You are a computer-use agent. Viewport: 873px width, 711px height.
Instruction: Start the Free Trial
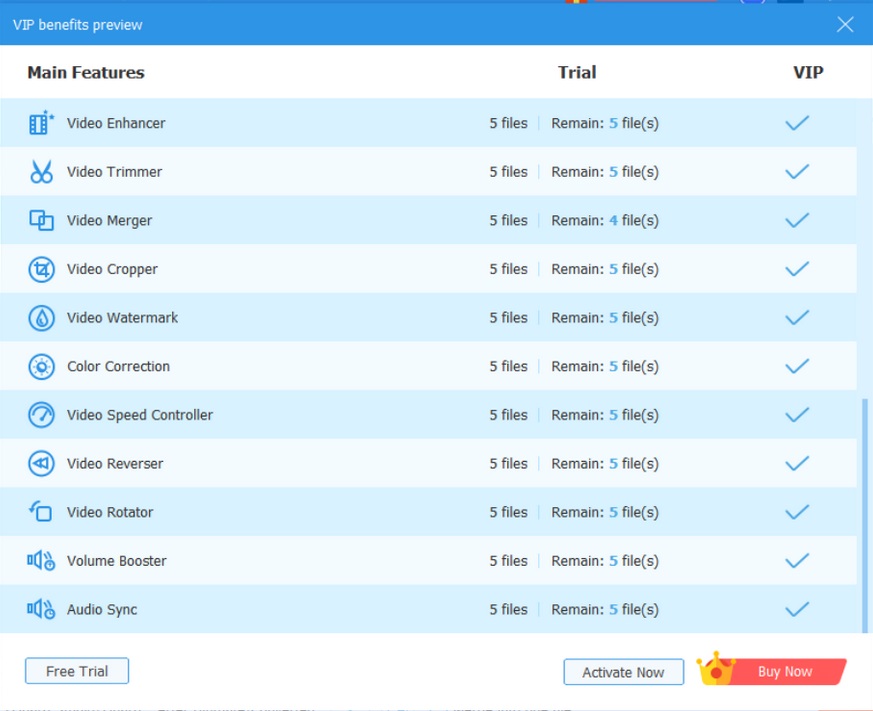click(x=77, y=671)
